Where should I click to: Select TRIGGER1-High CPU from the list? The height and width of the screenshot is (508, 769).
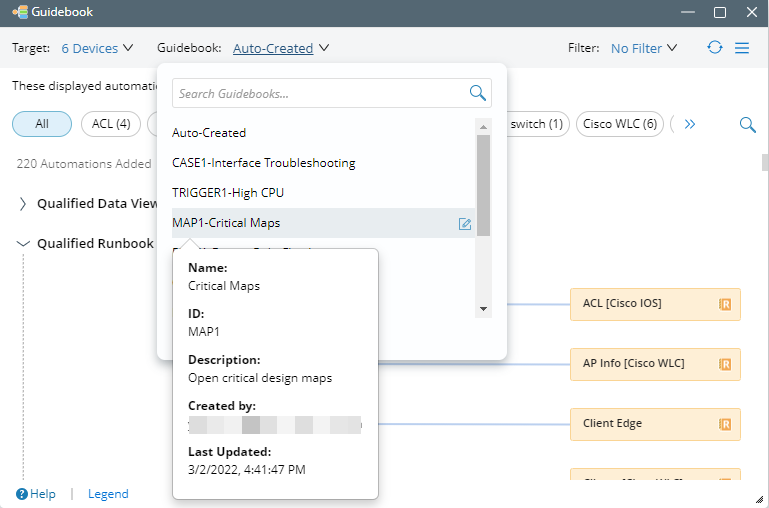(x=234, y=192)
